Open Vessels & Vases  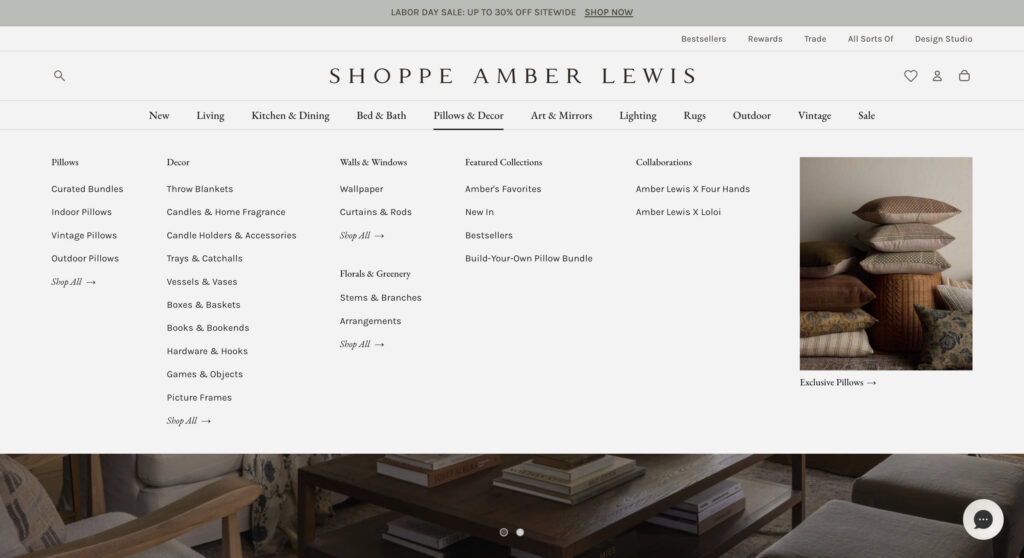coord(202,282)
